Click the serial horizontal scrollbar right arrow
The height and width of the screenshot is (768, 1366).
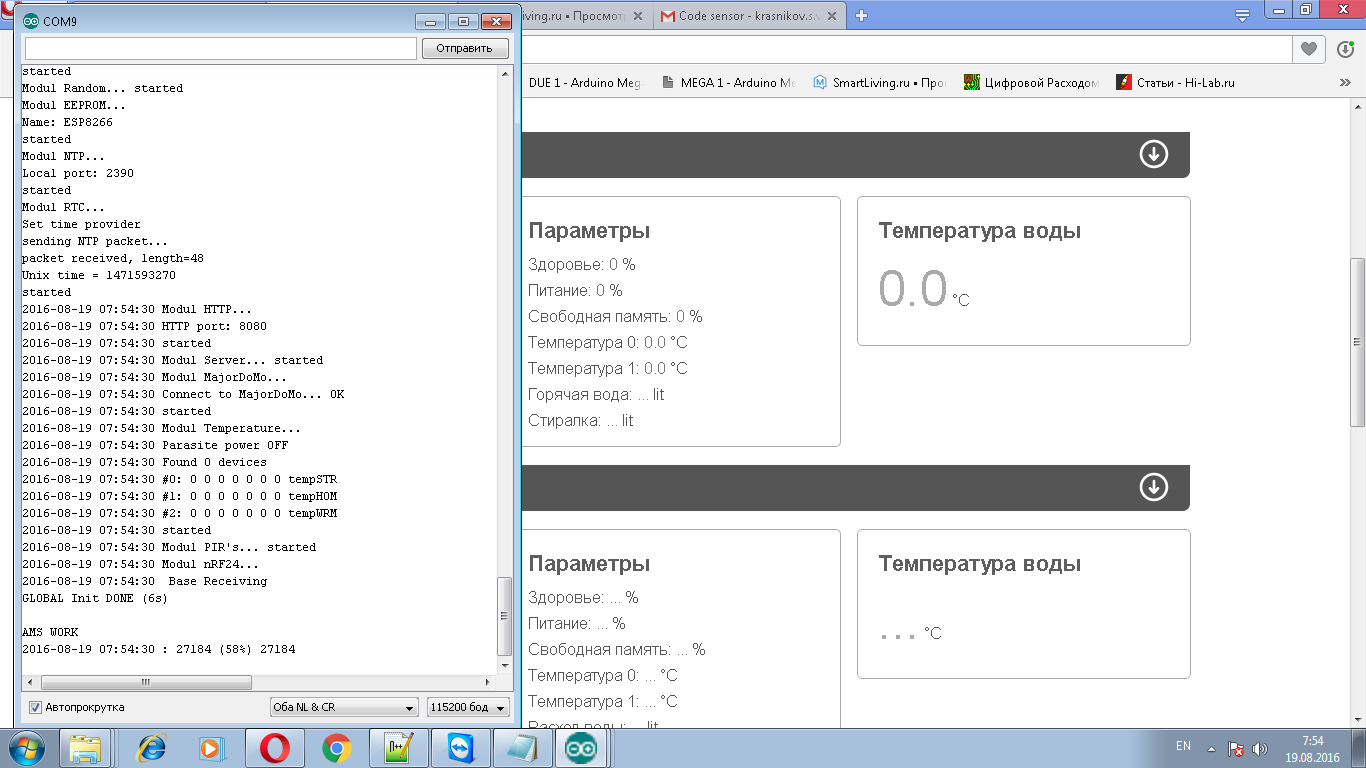click(x=489, y=683)
